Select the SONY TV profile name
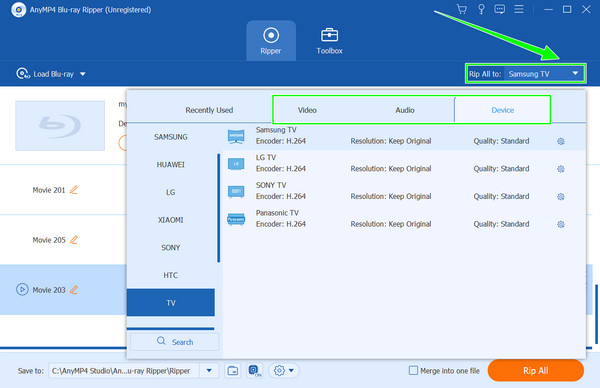The width and height of the screenshot is (600, 388). [271, 185]
